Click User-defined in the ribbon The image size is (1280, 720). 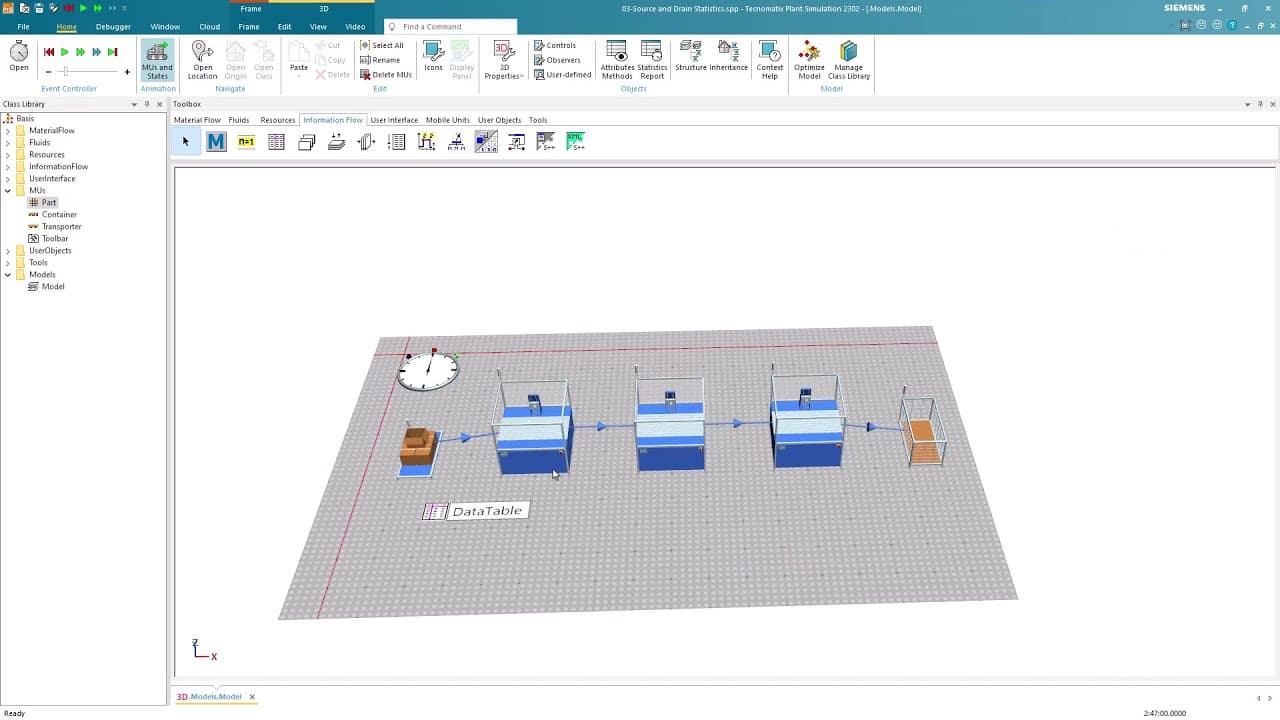click(x=562, y=75)
